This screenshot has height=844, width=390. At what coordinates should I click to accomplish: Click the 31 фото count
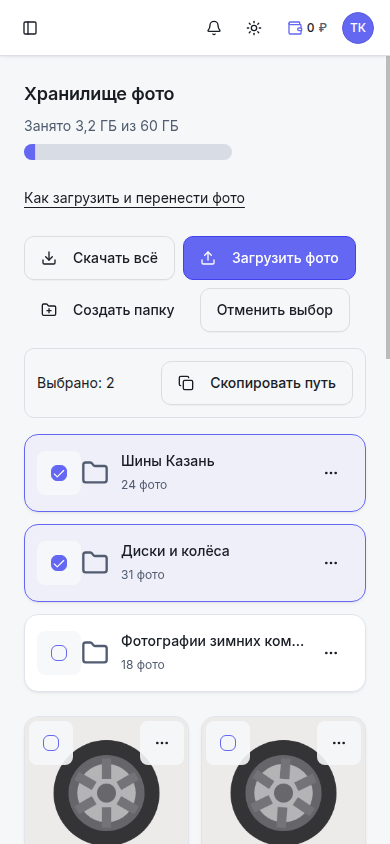click(x=143, y=575)
